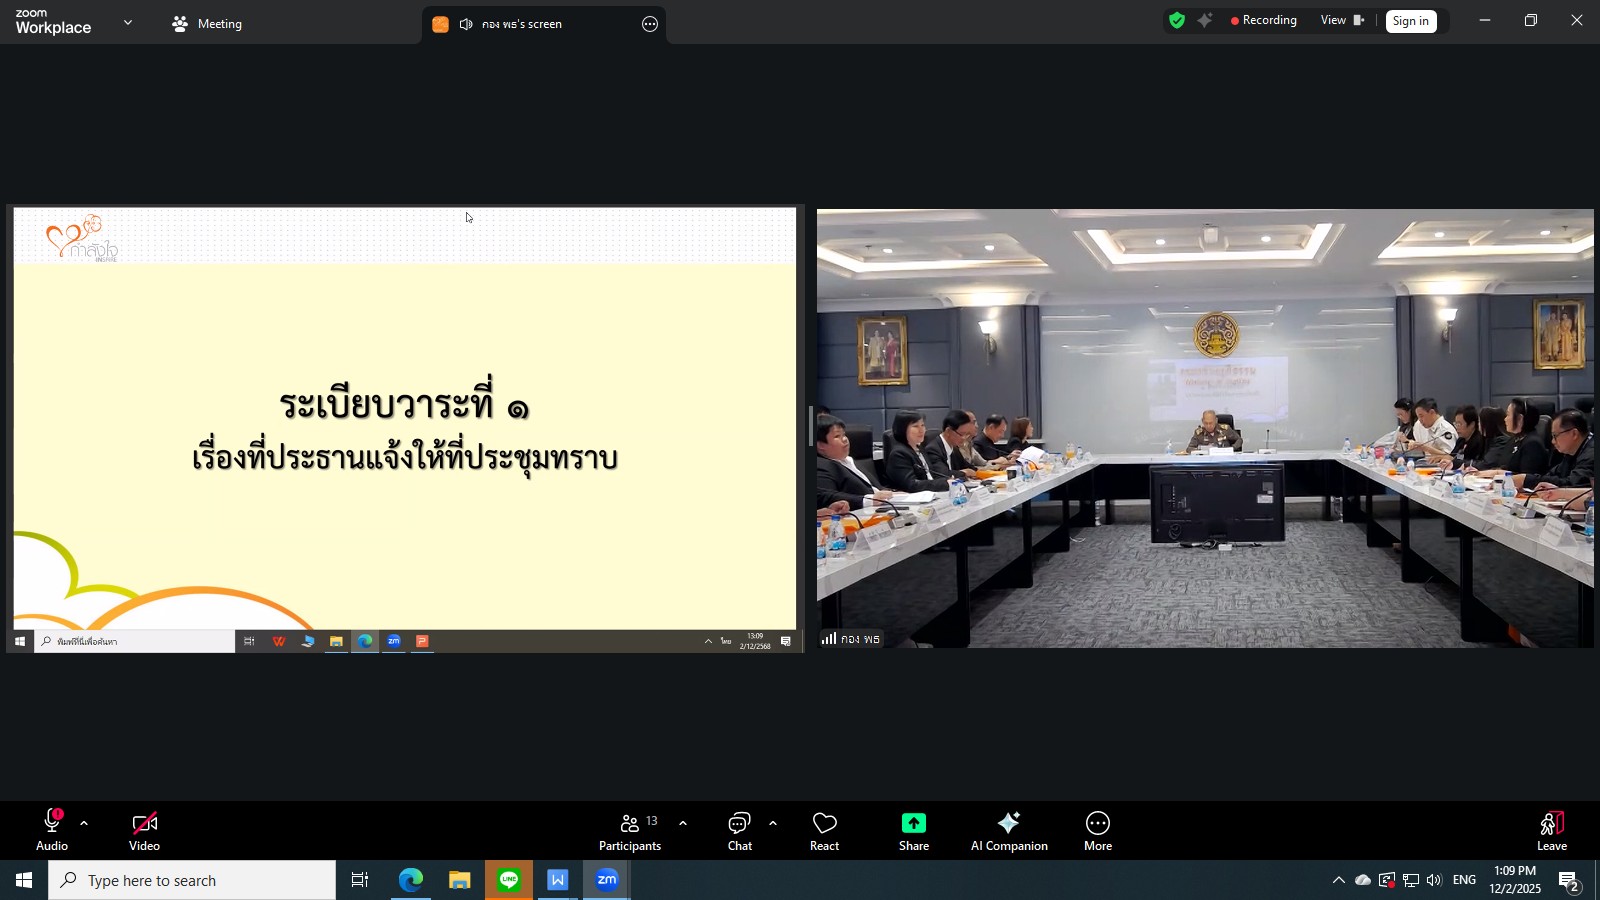Click the green Share screen icon
The image size is (1600, 900).
coord(913,823)
